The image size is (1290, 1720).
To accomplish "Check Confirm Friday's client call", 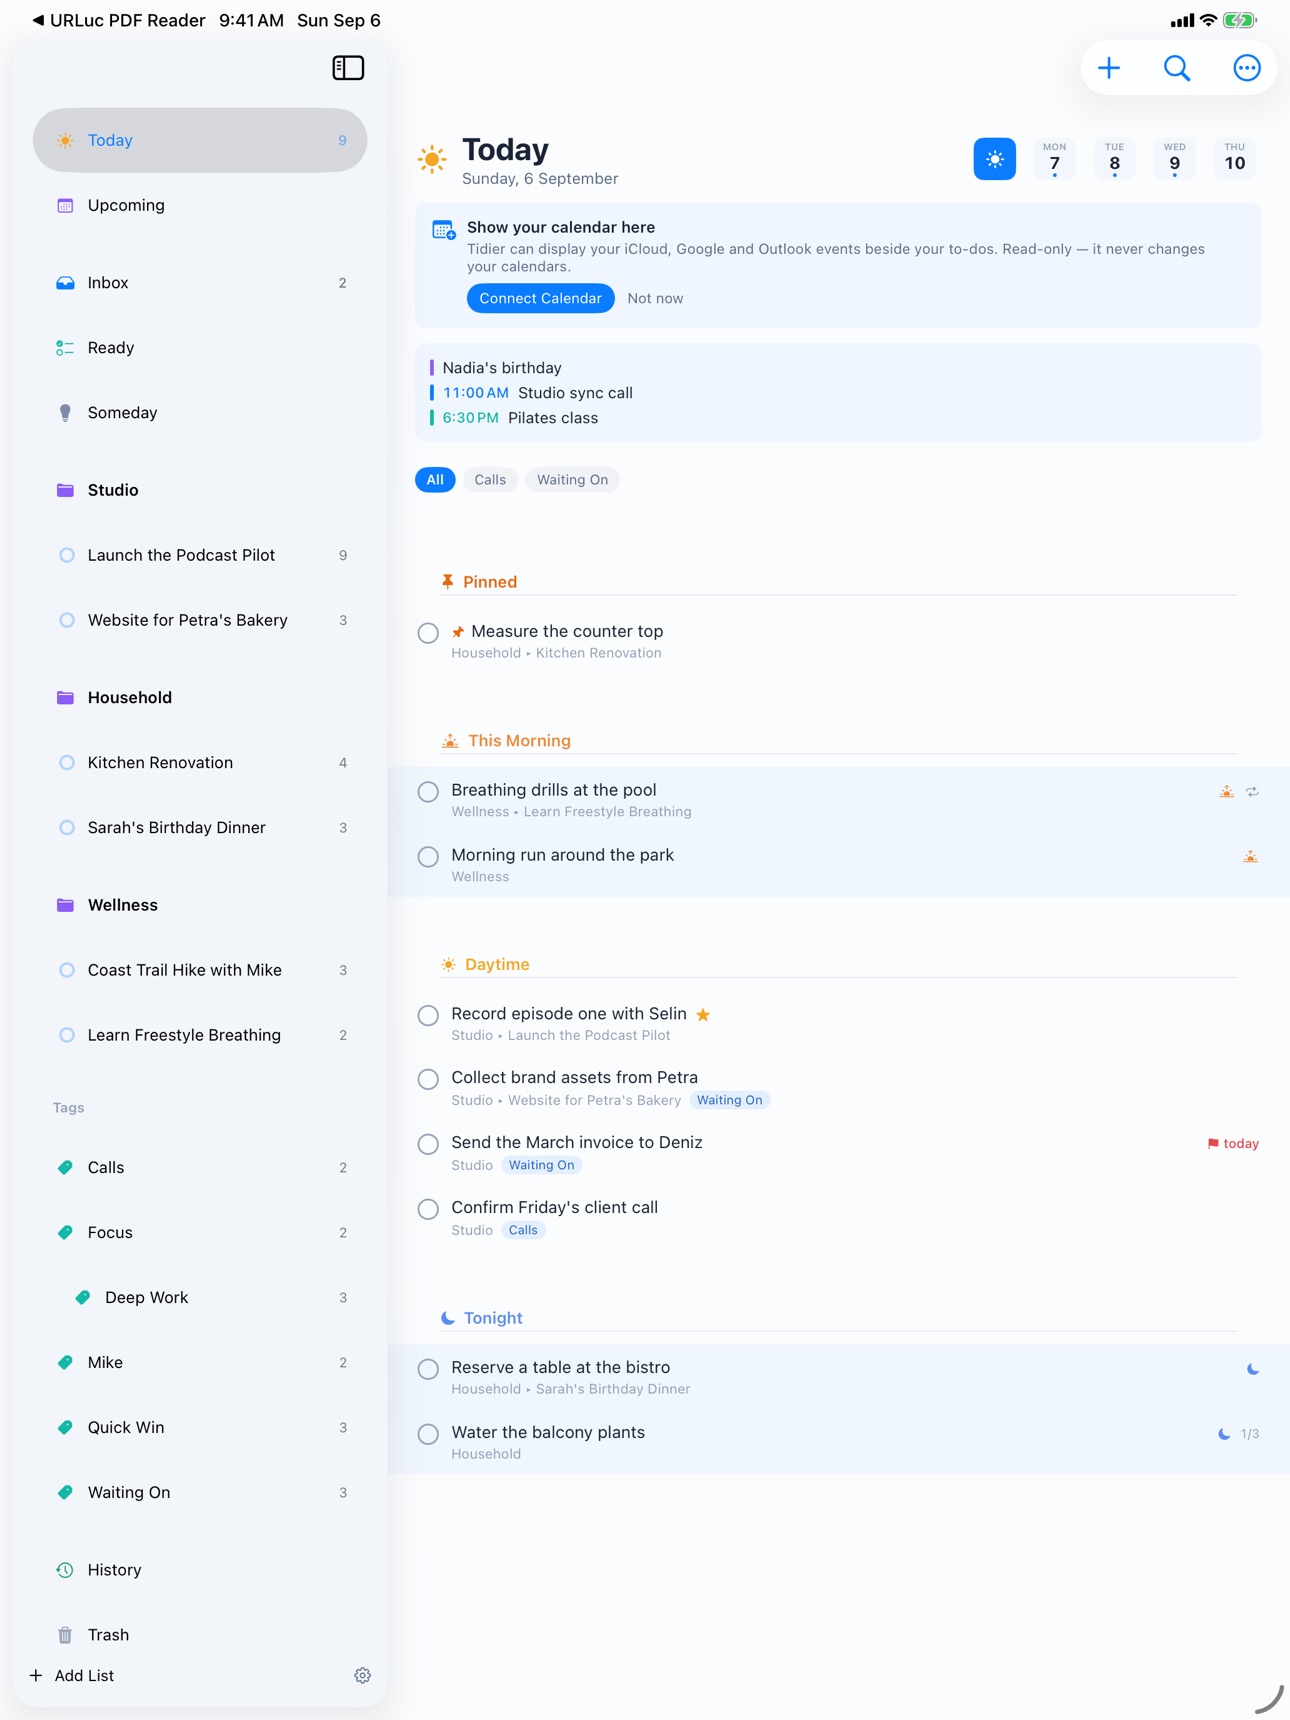I will click(428, 1209).
